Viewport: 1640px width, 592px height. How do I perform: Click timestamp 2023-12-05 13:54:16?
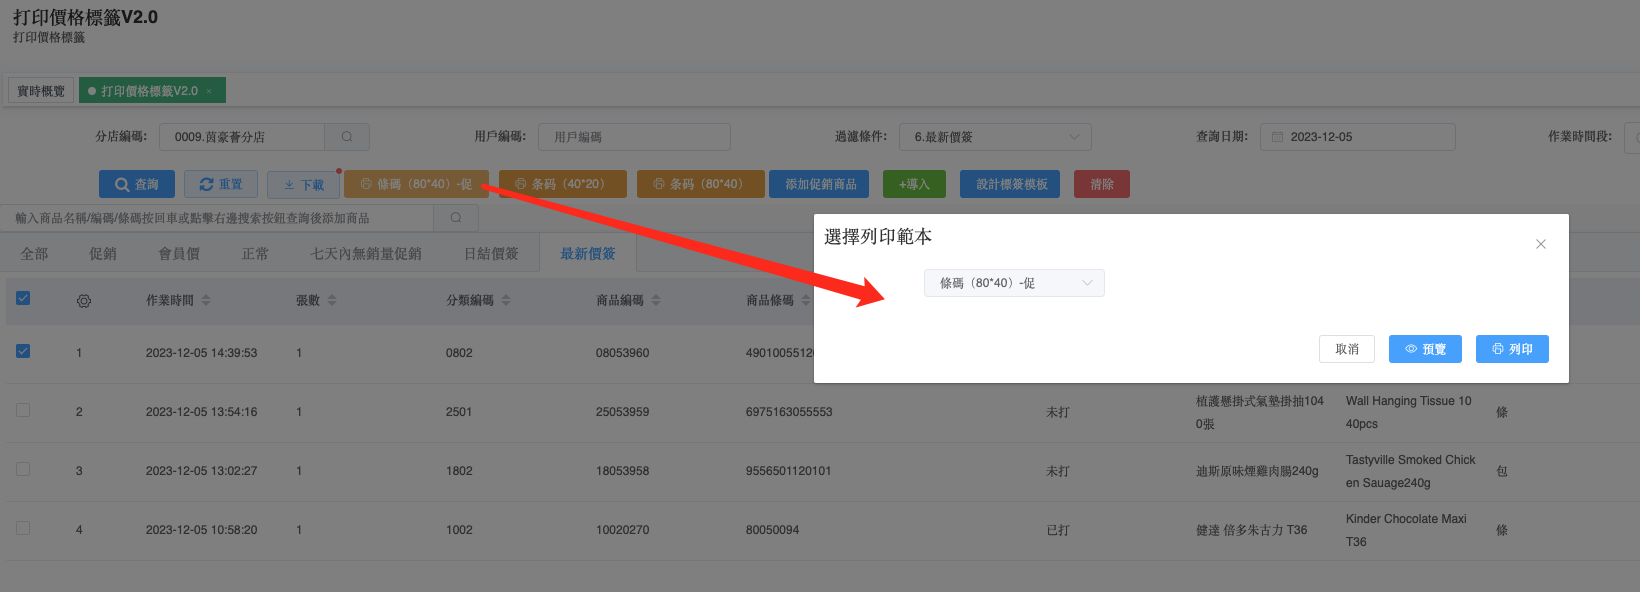(201, 412)
